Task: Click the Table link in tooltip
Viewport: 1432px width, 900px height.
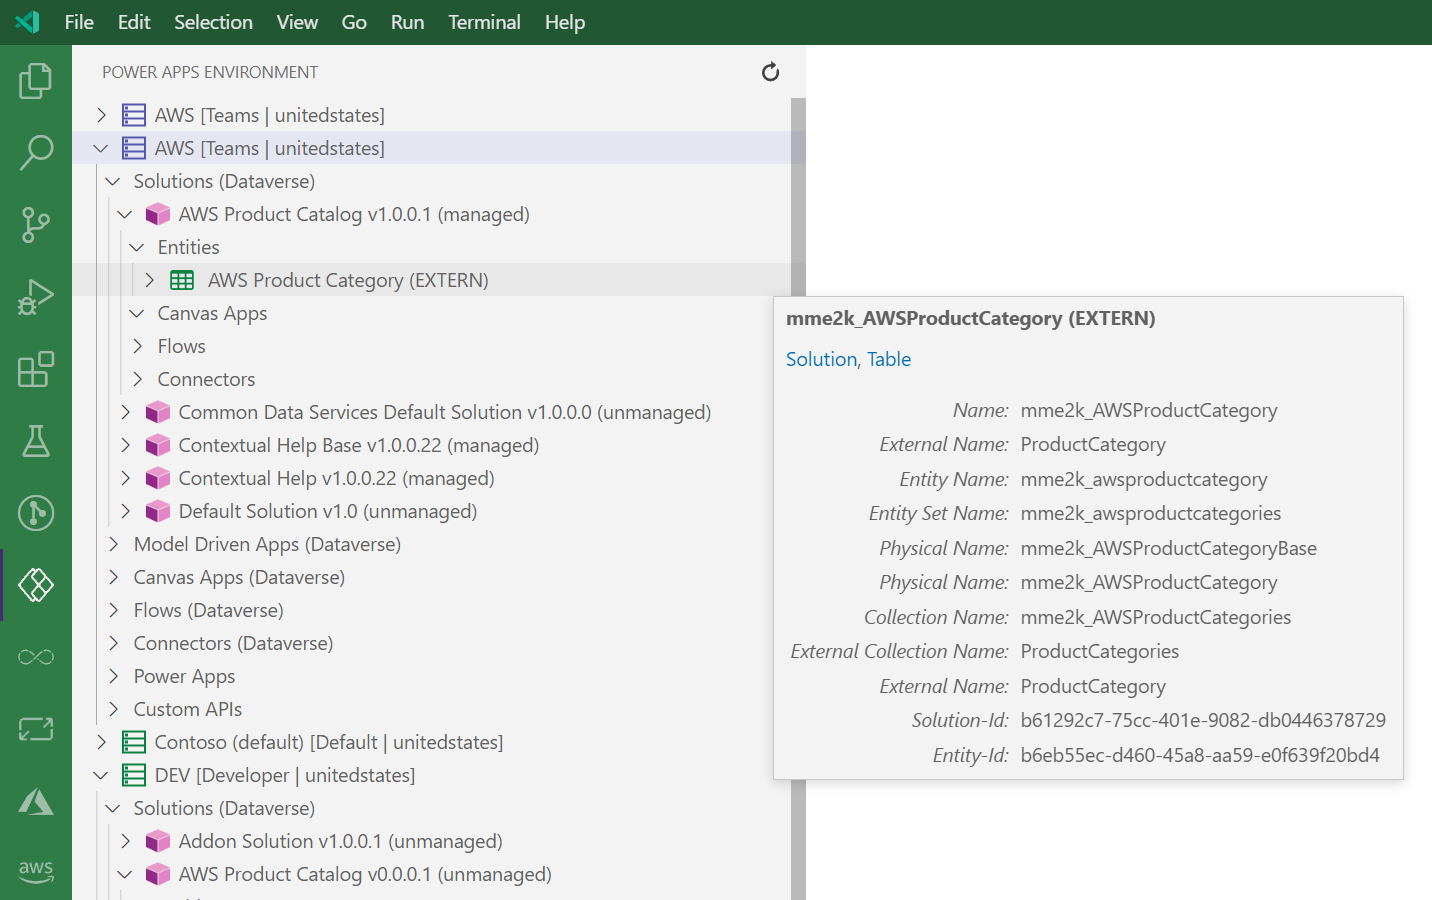Action: 888,359
